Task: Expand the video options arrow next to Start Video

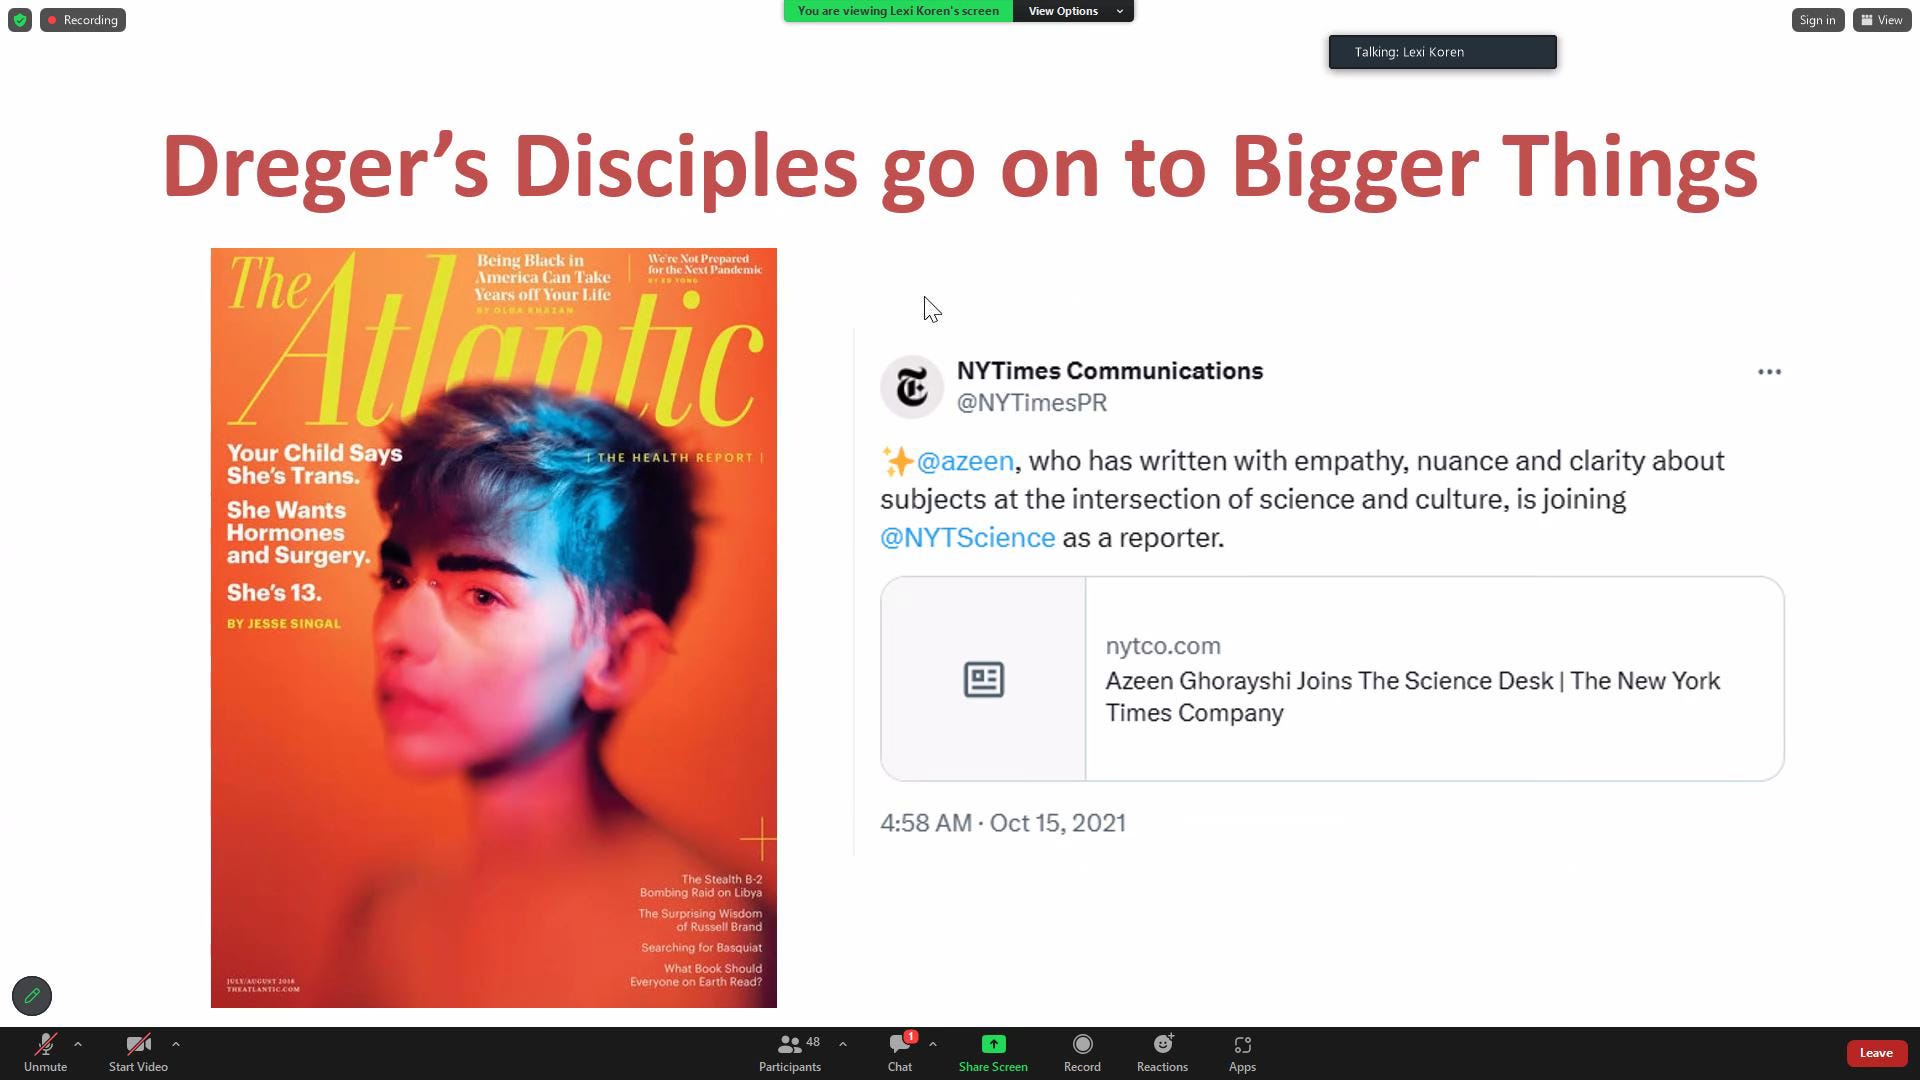Action: tap(176, 1044)
